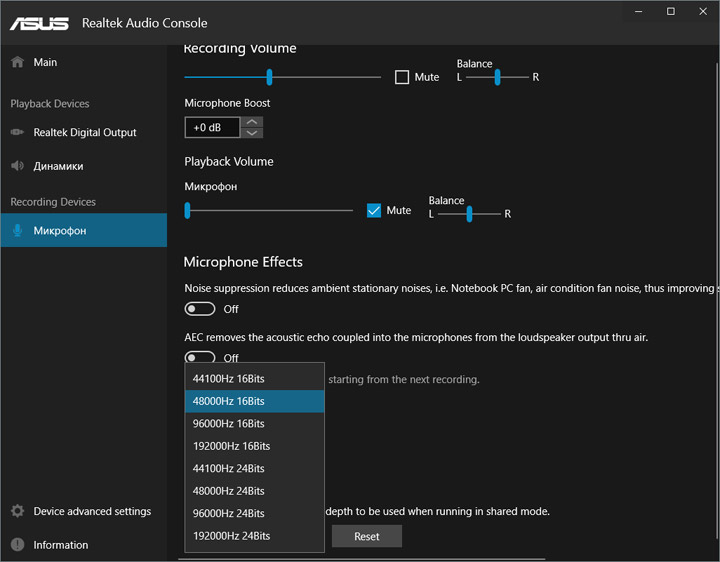Uncheck the Playback Volume Mute checkbox

pyautogui.click(x=374, y=210)
